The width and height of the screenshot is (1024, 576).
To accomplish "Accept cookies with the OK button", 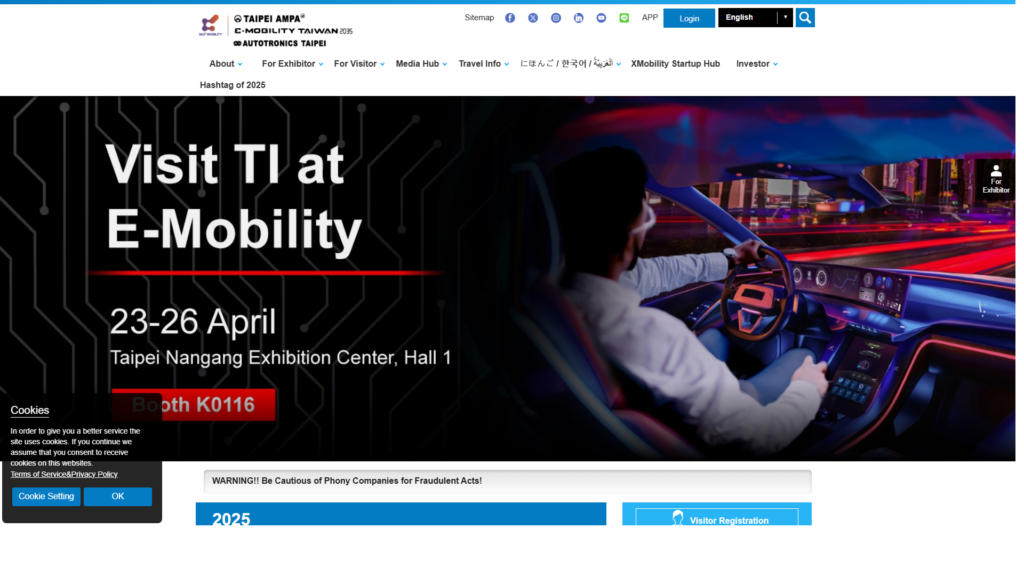I will pyautogui.click(x=118, y=496).
